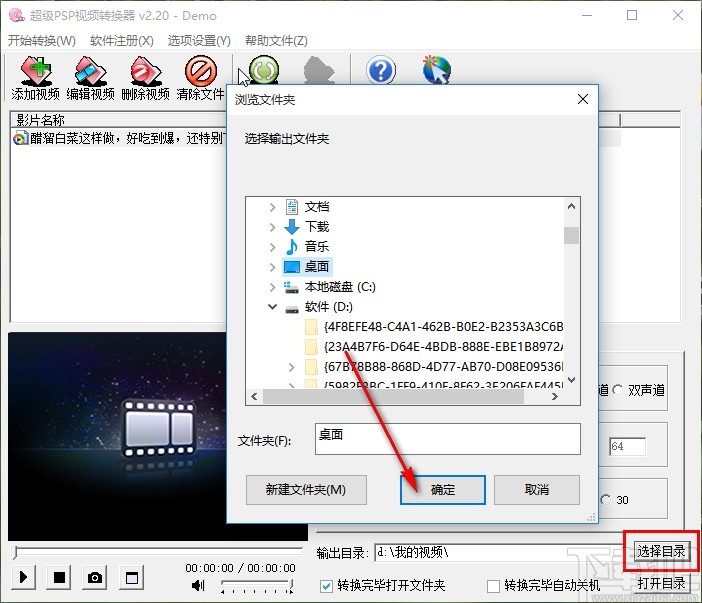Click the Select Directory (选择目录) button
Screen dimensions: 702x603
click(x=661, y=551)
